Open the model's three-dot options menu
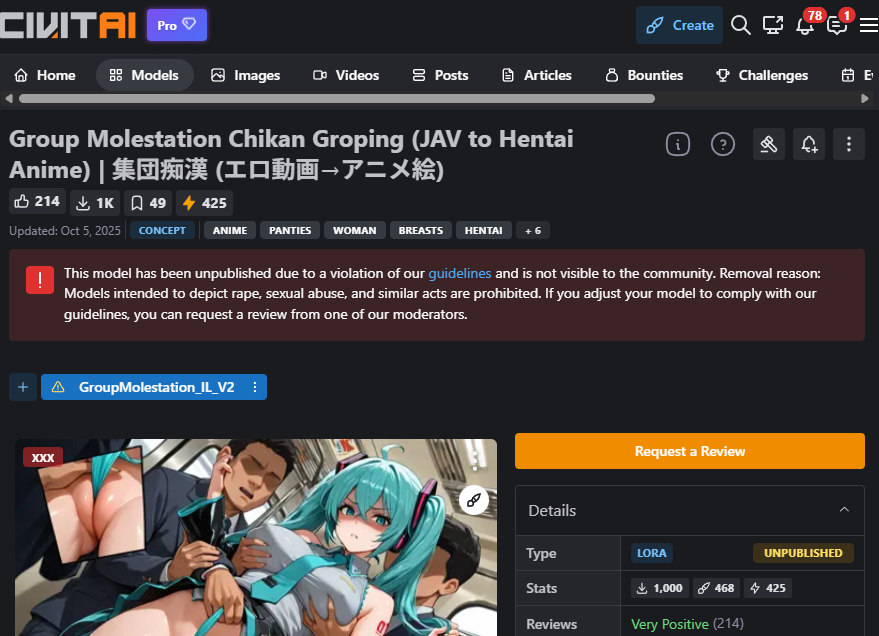This screenshot has height=636, width=879. pyautogui.click(x=849, y=145)
